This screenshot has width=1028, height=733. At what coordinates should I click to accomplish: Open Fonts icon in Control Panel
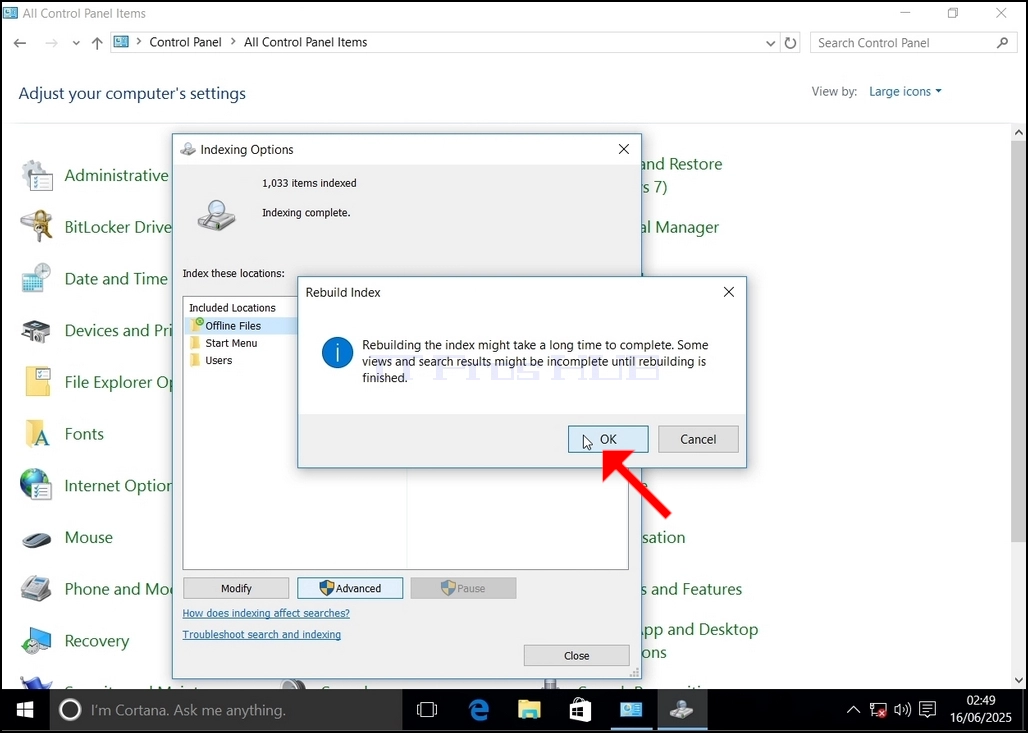(37, 433)
